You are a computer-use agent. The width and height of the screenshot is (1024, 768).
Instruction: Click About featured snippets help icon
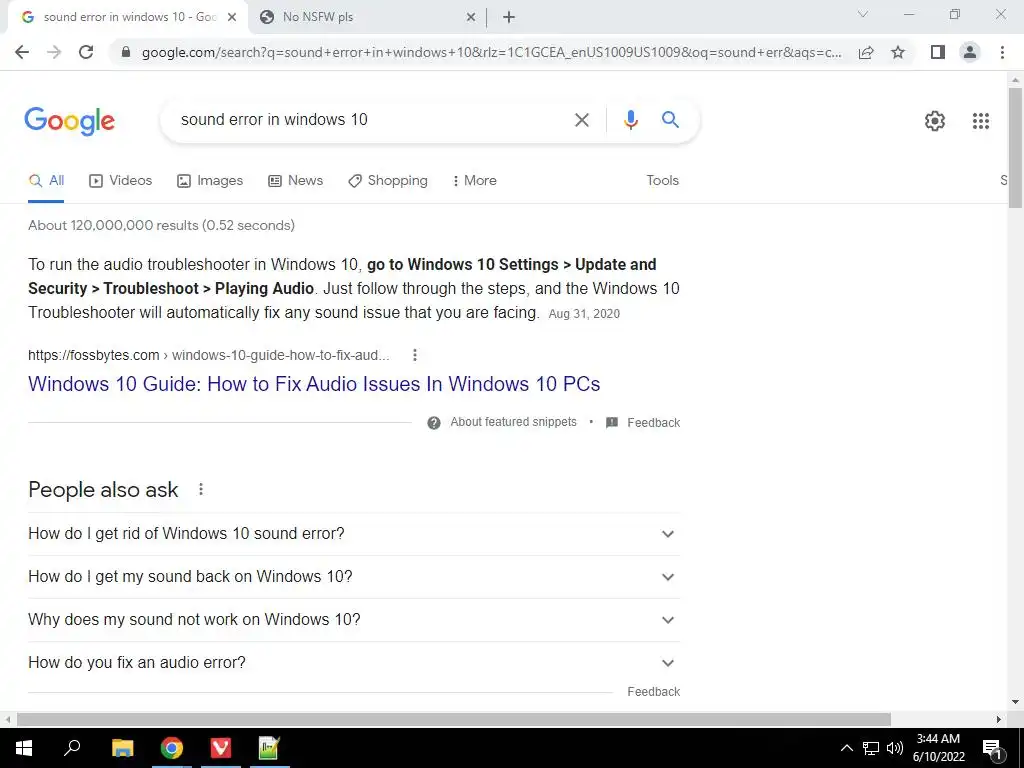point(434,423)
